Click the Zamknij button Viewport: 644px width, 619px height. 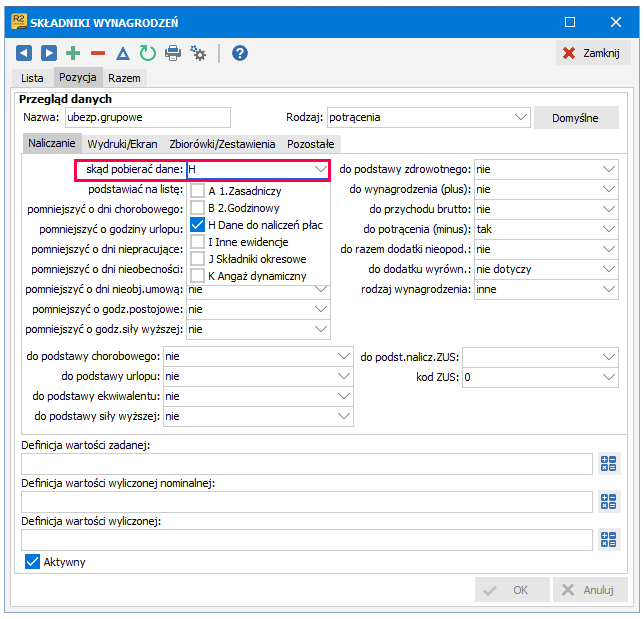593,53
